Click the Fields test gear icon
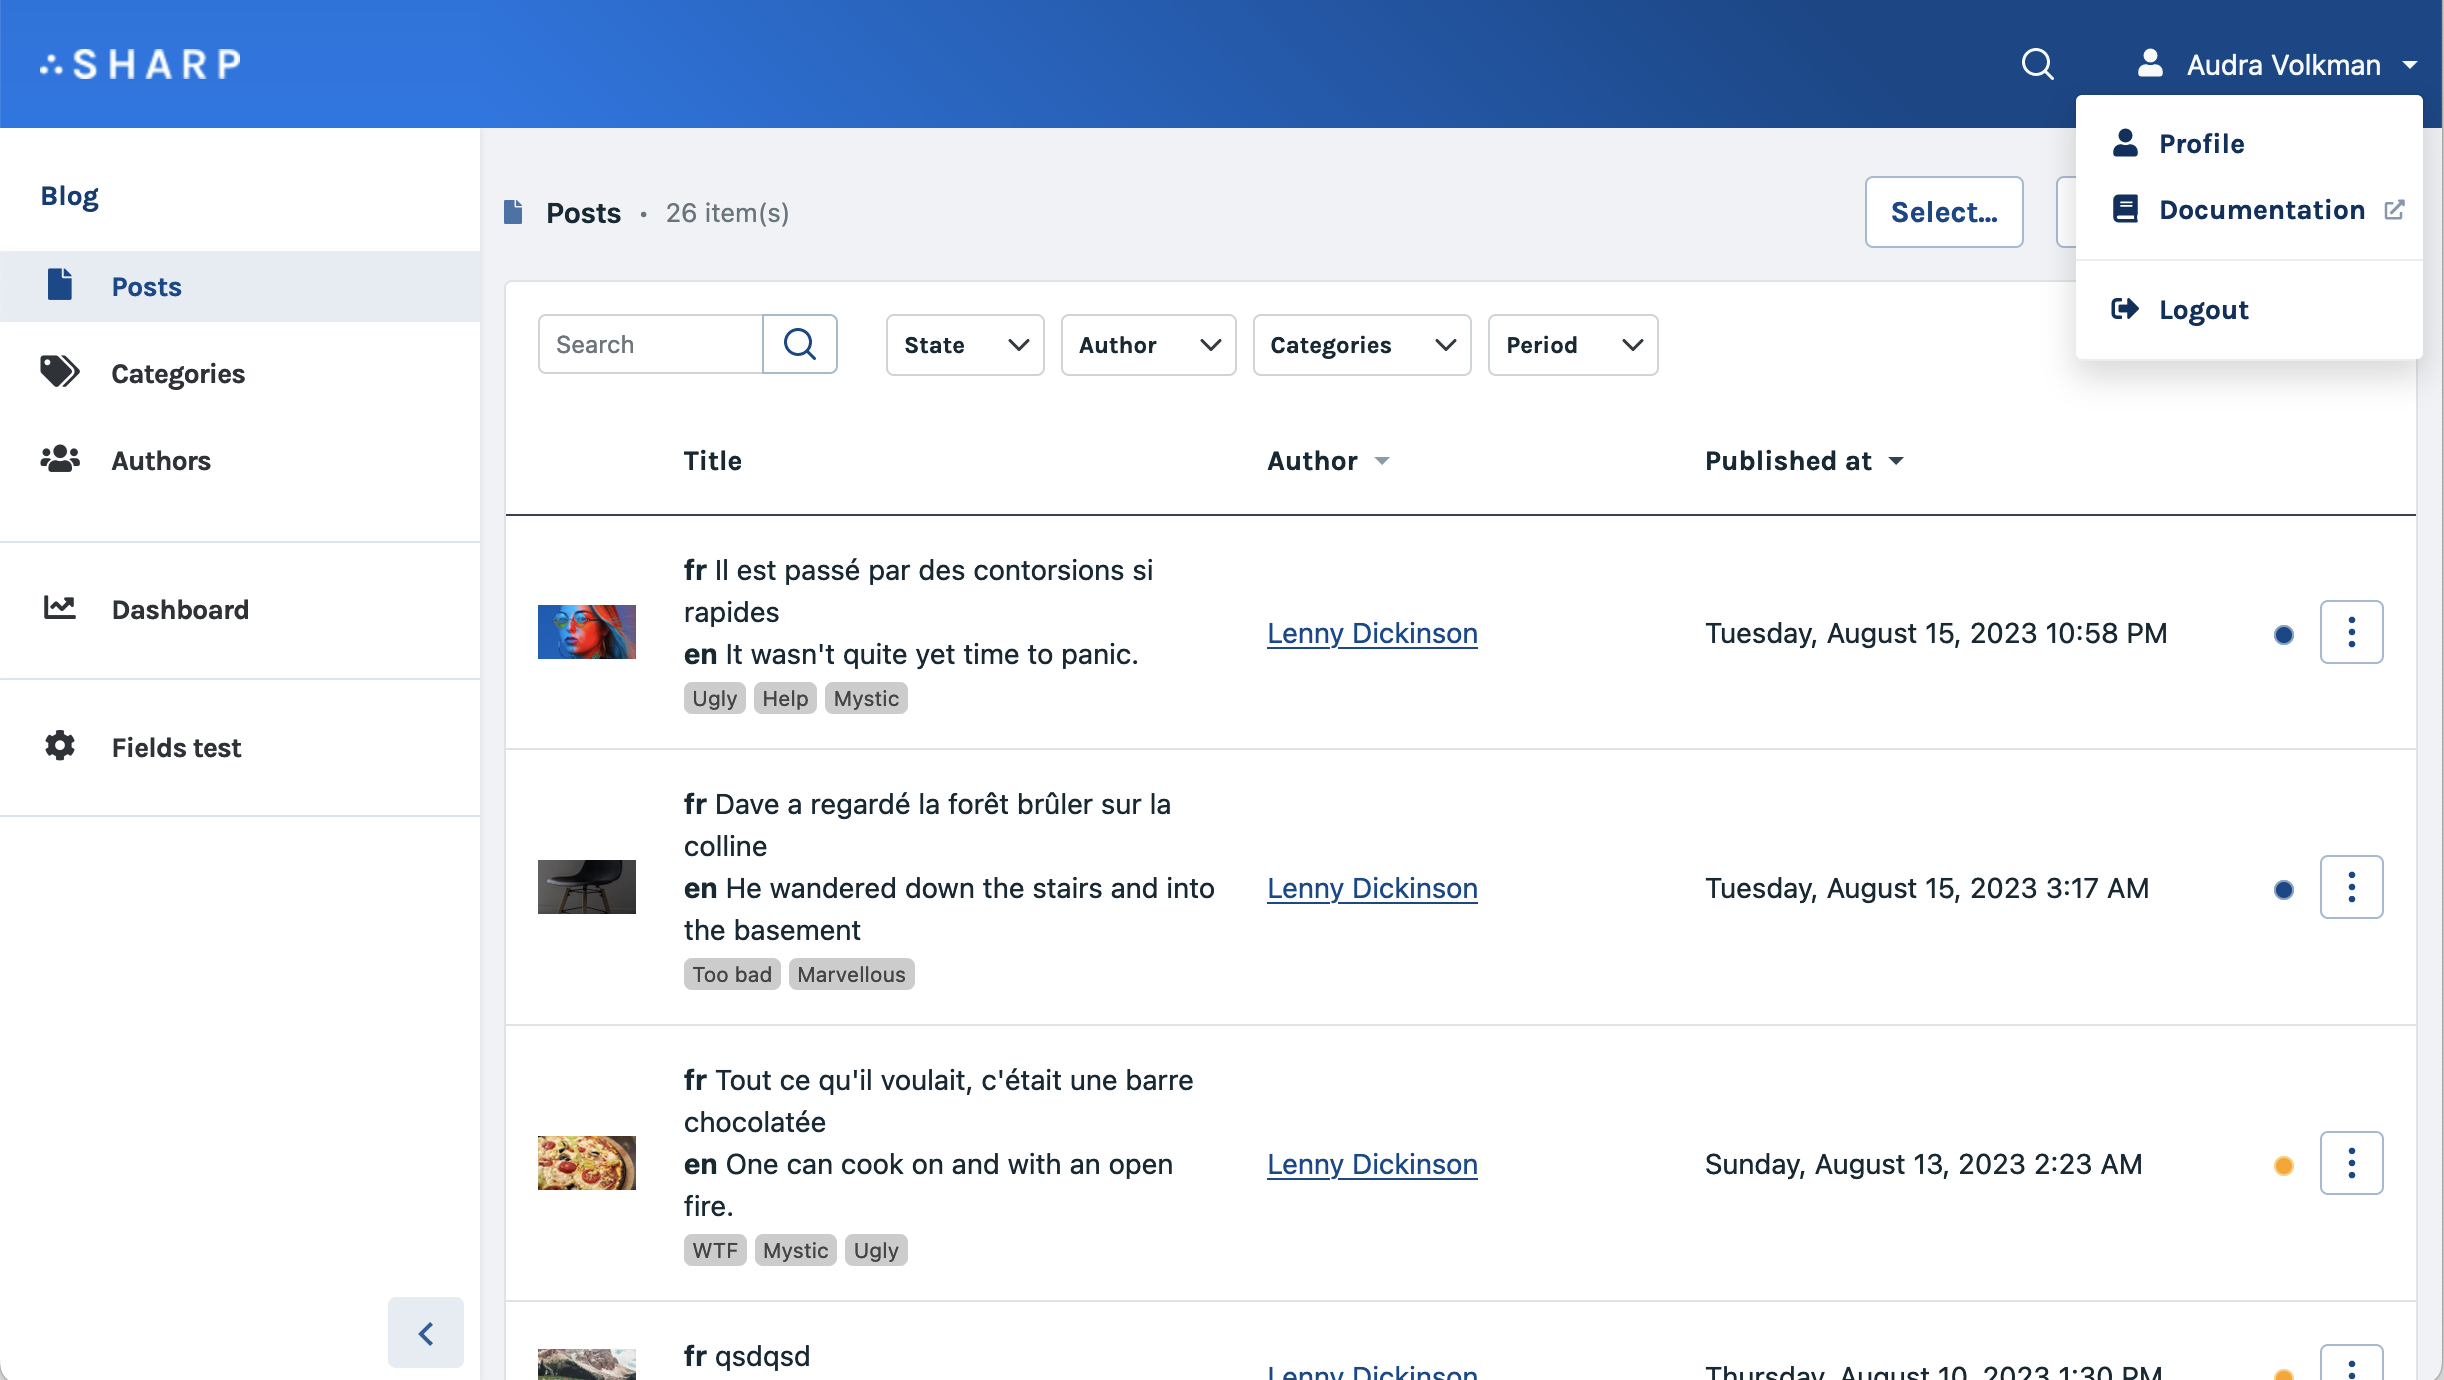2444x1380 pixels. click(x=59, y=746)
